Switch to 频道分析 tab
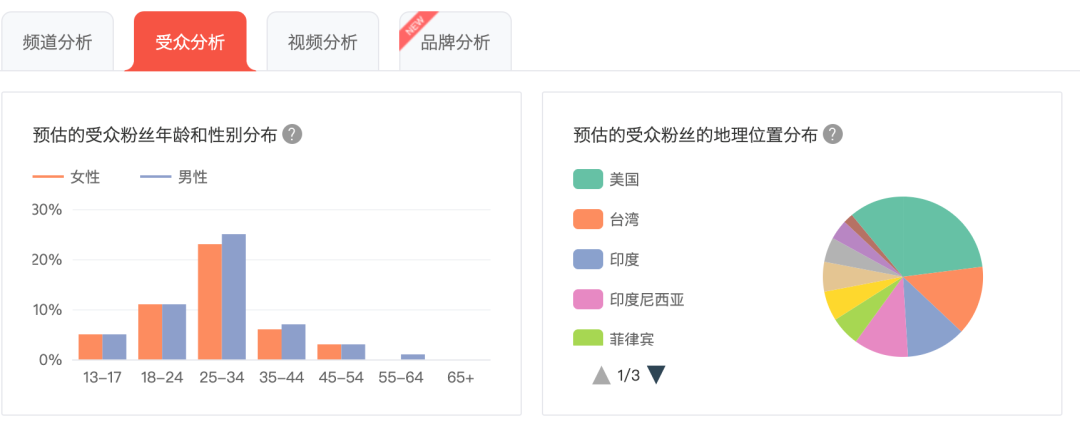Screen dimensions: 1080x432 [57, 41]
